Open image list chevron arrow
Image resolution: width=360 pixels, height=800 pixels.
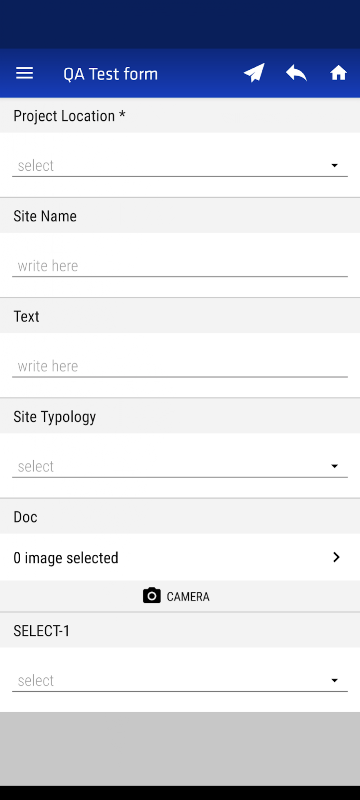coord(336,558)
